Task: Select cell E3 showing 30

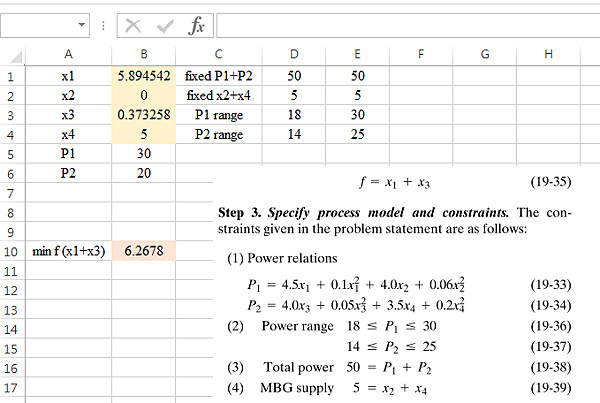Action: [357, 115]
